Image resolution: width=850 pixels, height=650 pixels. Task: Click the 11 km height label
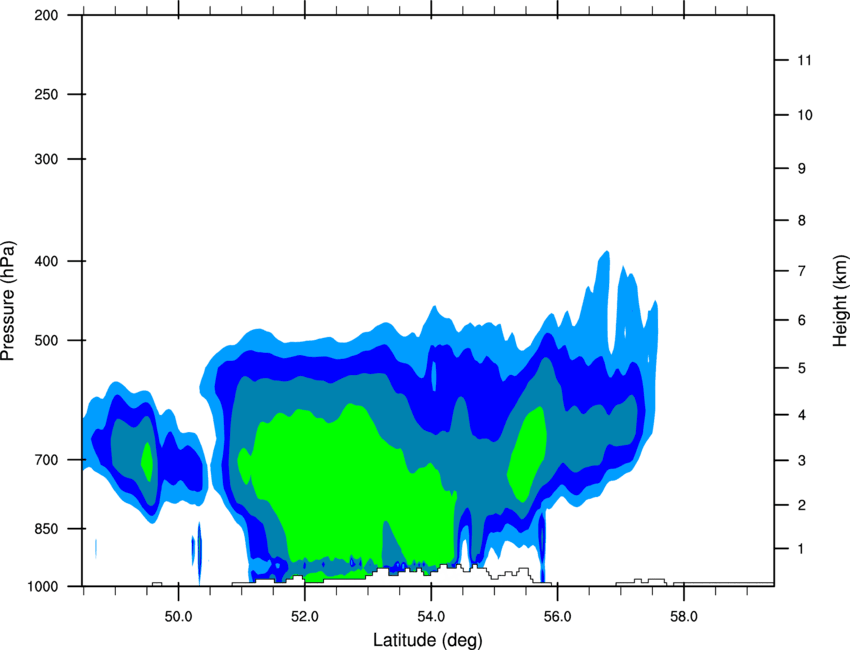coord(805,60)
